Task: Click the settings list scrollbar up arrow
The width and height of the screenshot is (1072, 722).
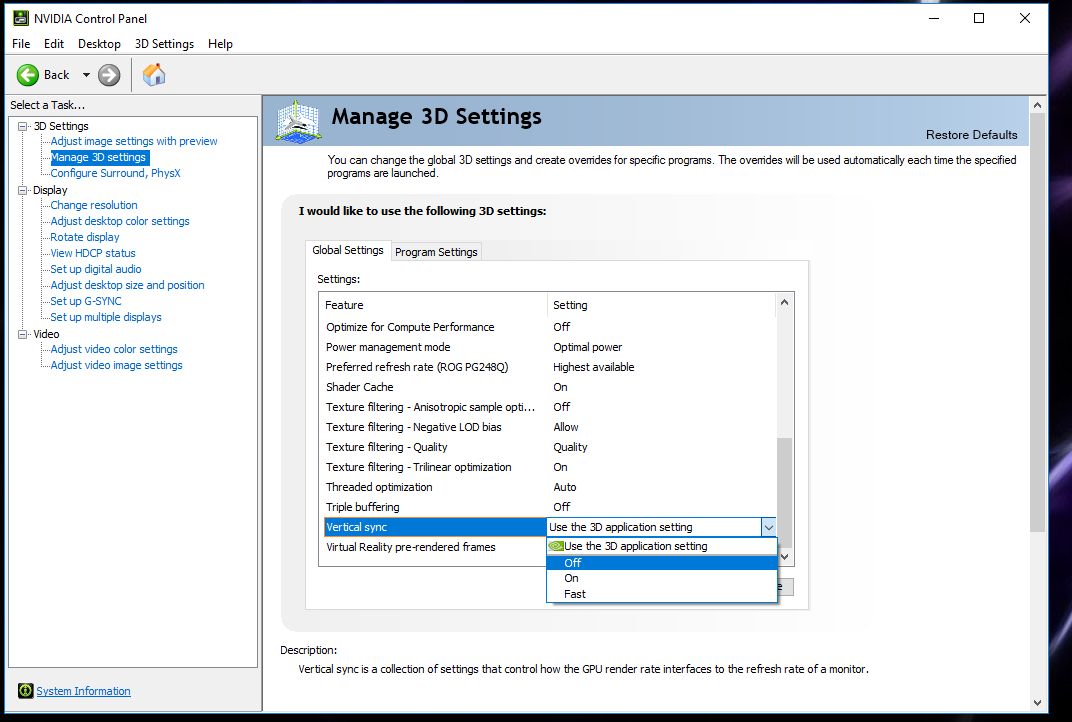Action: click(784, 302)
